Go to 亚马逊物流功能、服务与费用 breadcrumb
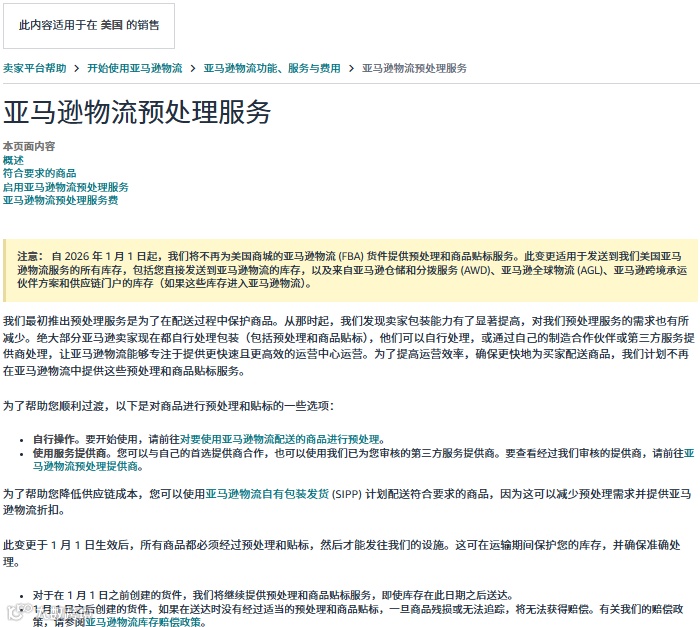 coord(272,68)
